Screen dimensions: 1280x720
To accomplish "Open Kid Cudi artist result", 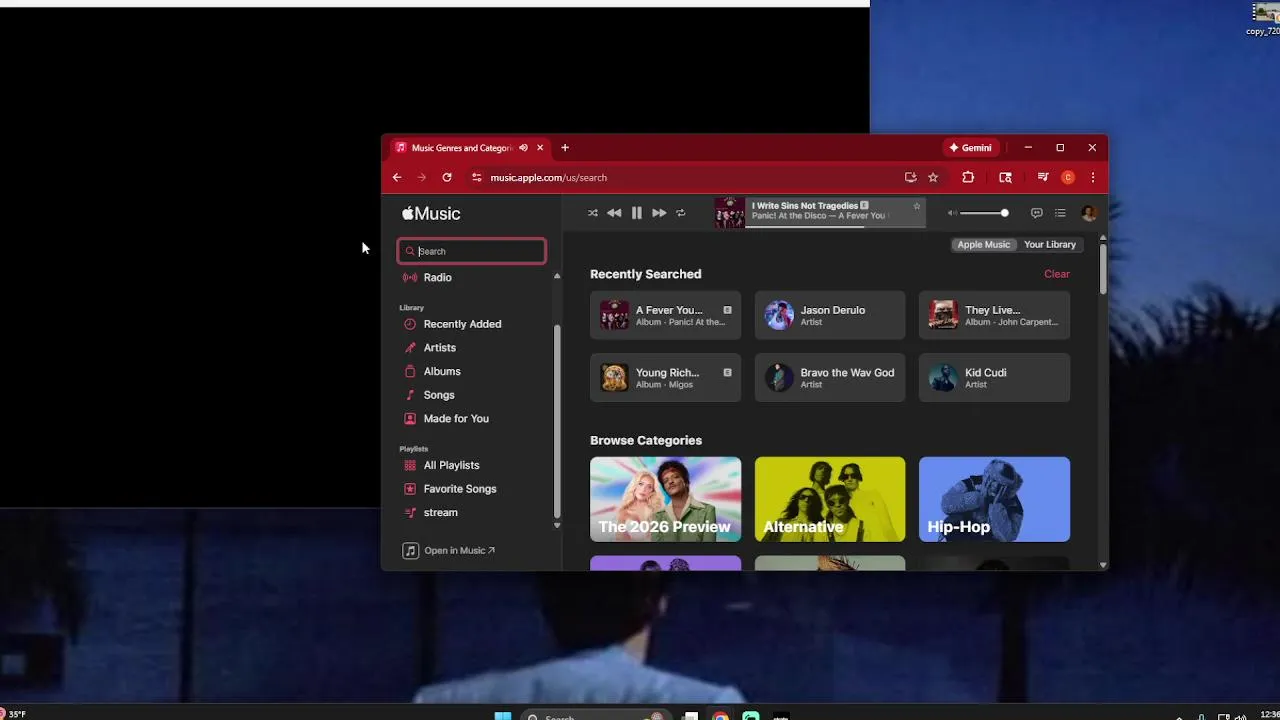I will pos(994,377).
